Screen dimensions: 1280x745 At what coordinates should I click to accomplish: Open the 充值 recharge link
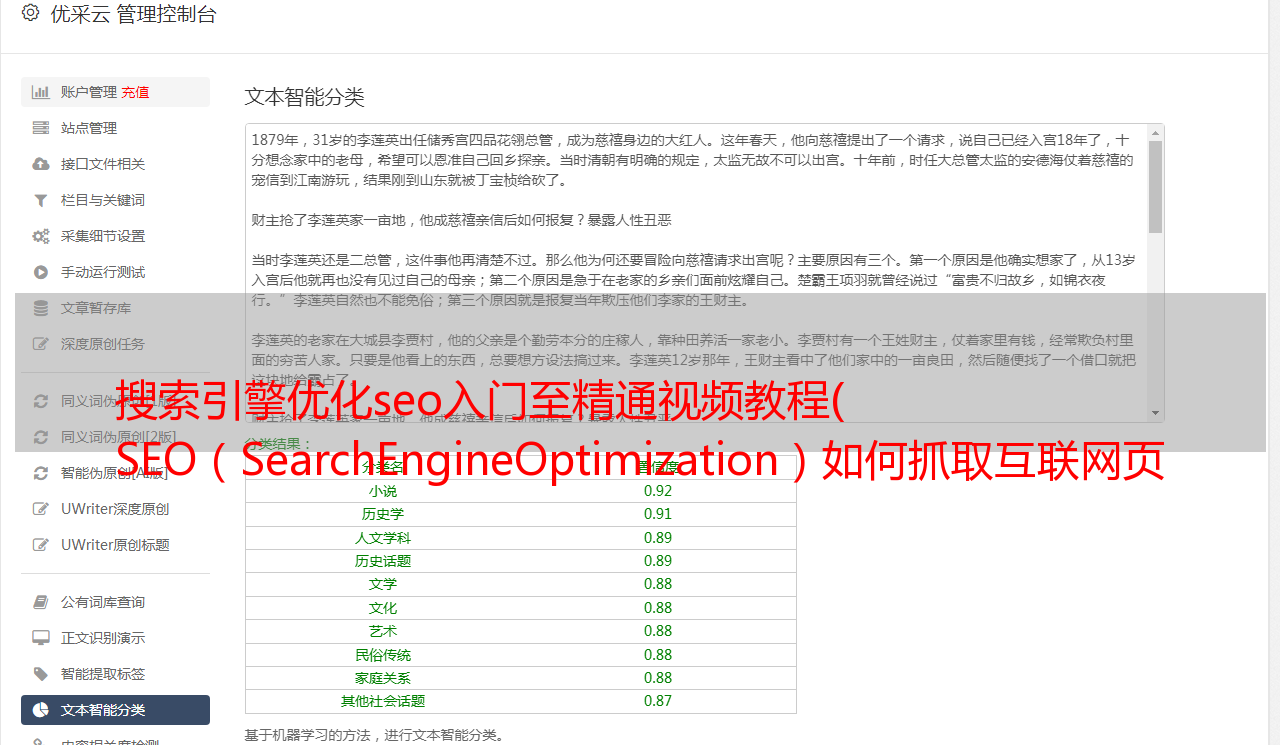(x=135, y=92)
